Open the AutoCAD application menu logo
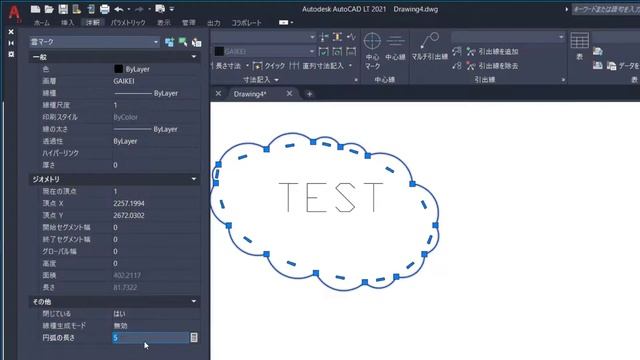Screen dimensions: 640x360 [x=14, y=13]
